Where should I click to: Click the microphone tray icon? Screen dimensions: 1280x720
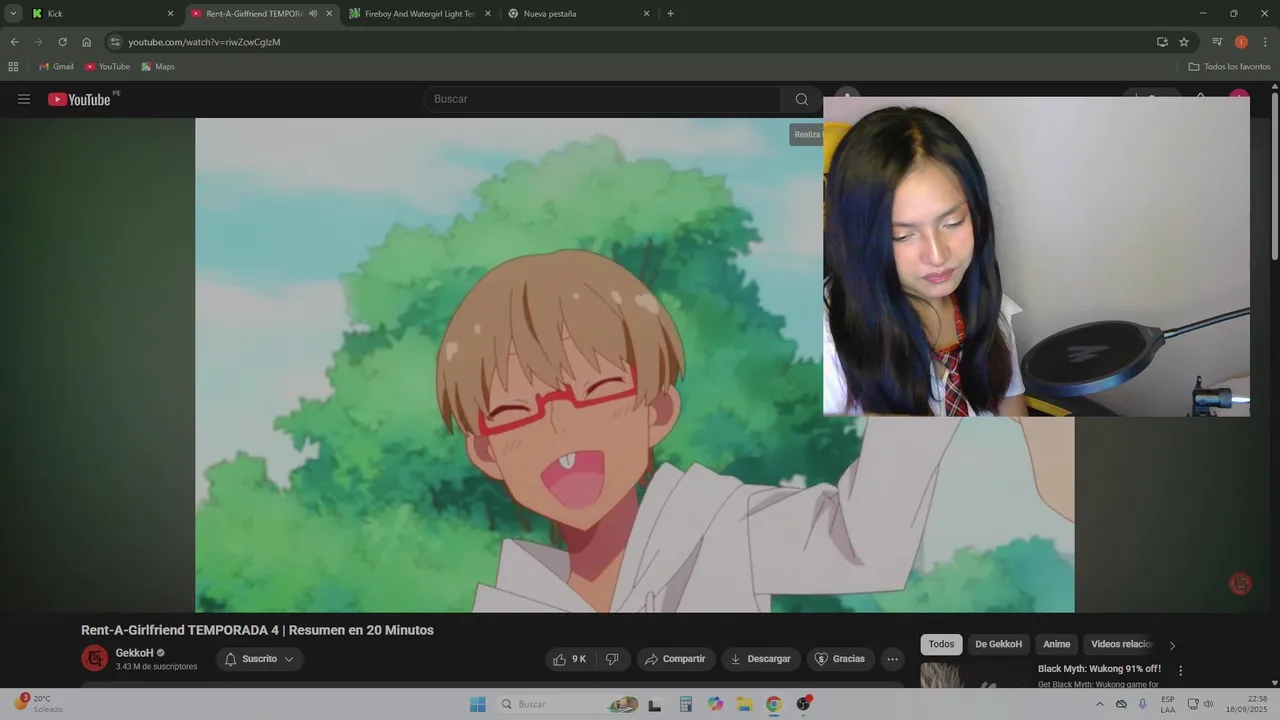pyautogui.click(x=1143, y=704)
